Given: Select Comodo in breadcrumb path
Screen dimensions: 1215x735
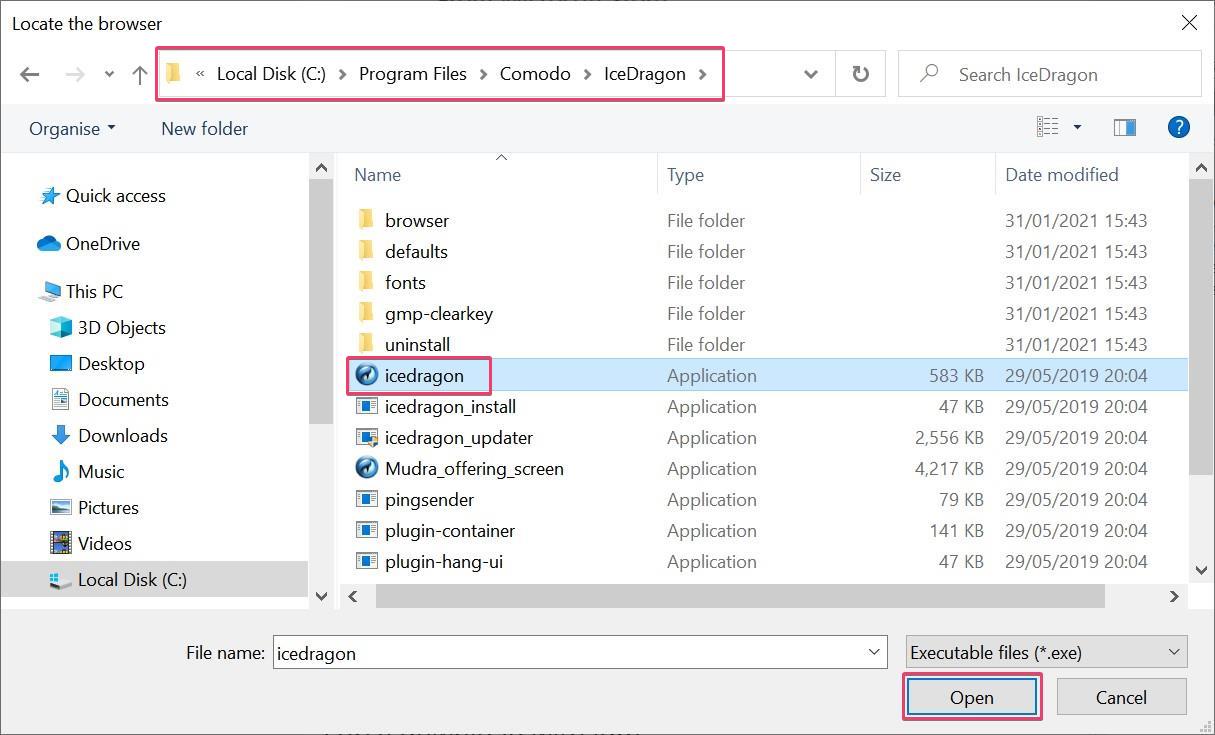Looking at the screenshot, I should point(535,74).
